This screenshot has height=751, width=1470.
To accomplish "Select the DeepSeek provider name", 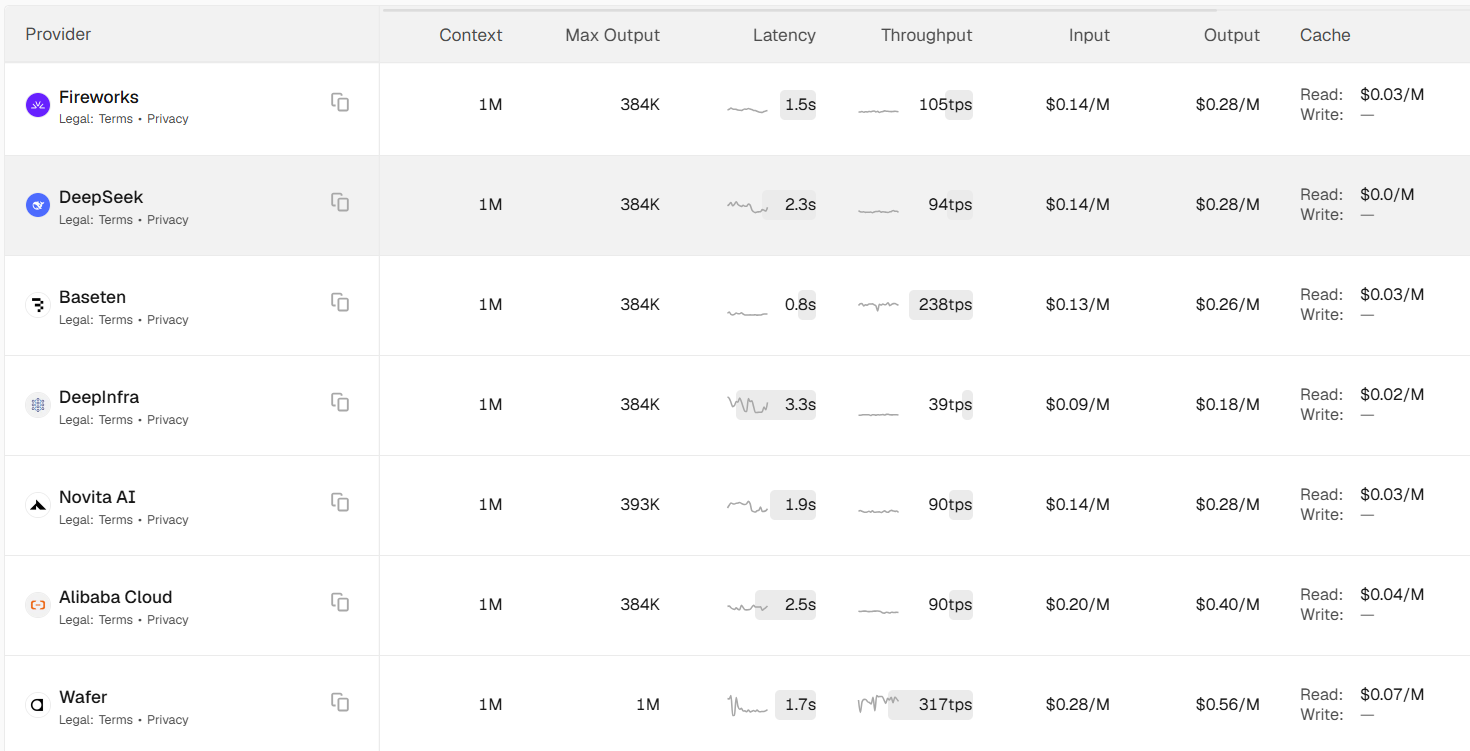I will click(101, 197).
